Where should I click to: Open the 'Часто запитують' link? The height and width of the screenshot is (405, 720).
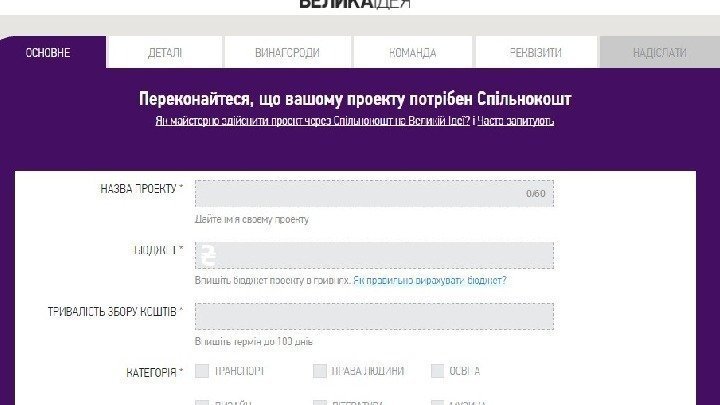pos(515,121)
